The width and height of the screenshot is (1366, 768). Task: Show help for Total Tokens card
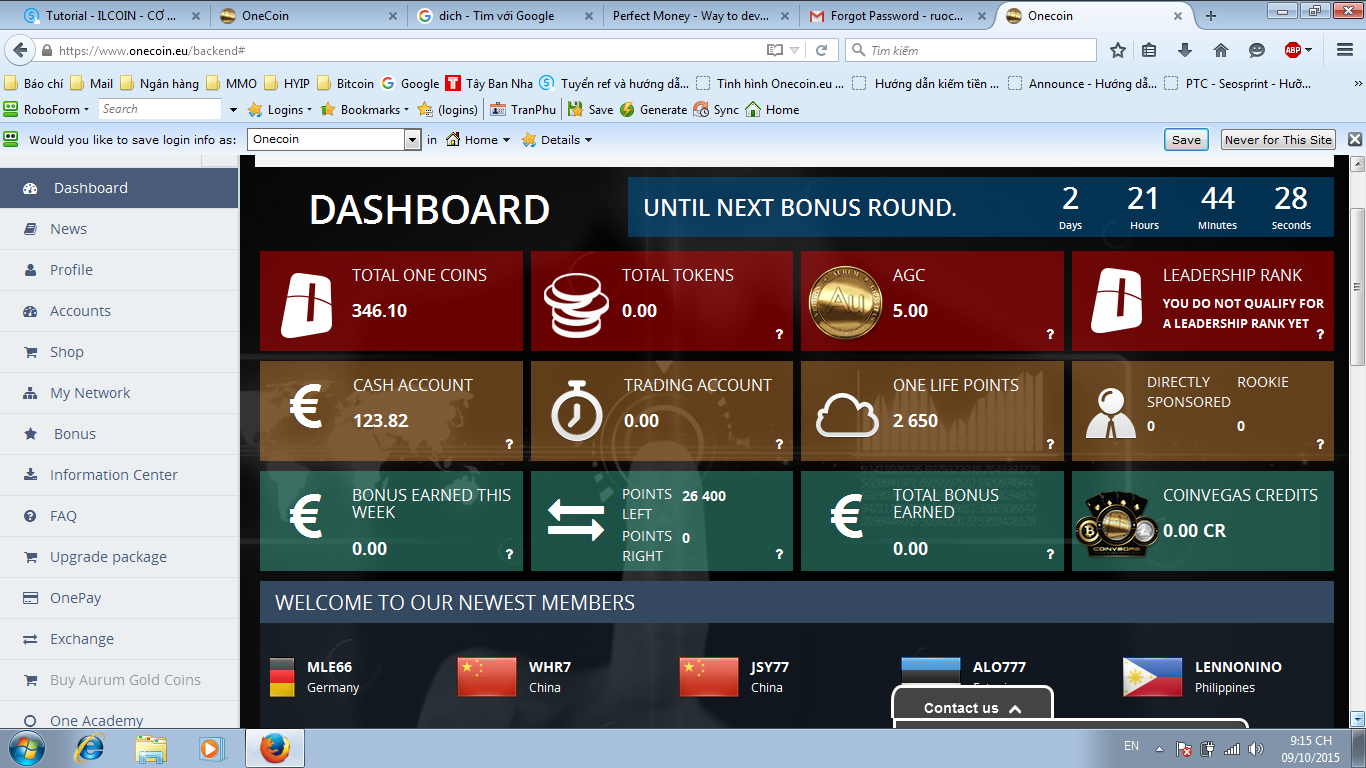(x=780, y=335)
